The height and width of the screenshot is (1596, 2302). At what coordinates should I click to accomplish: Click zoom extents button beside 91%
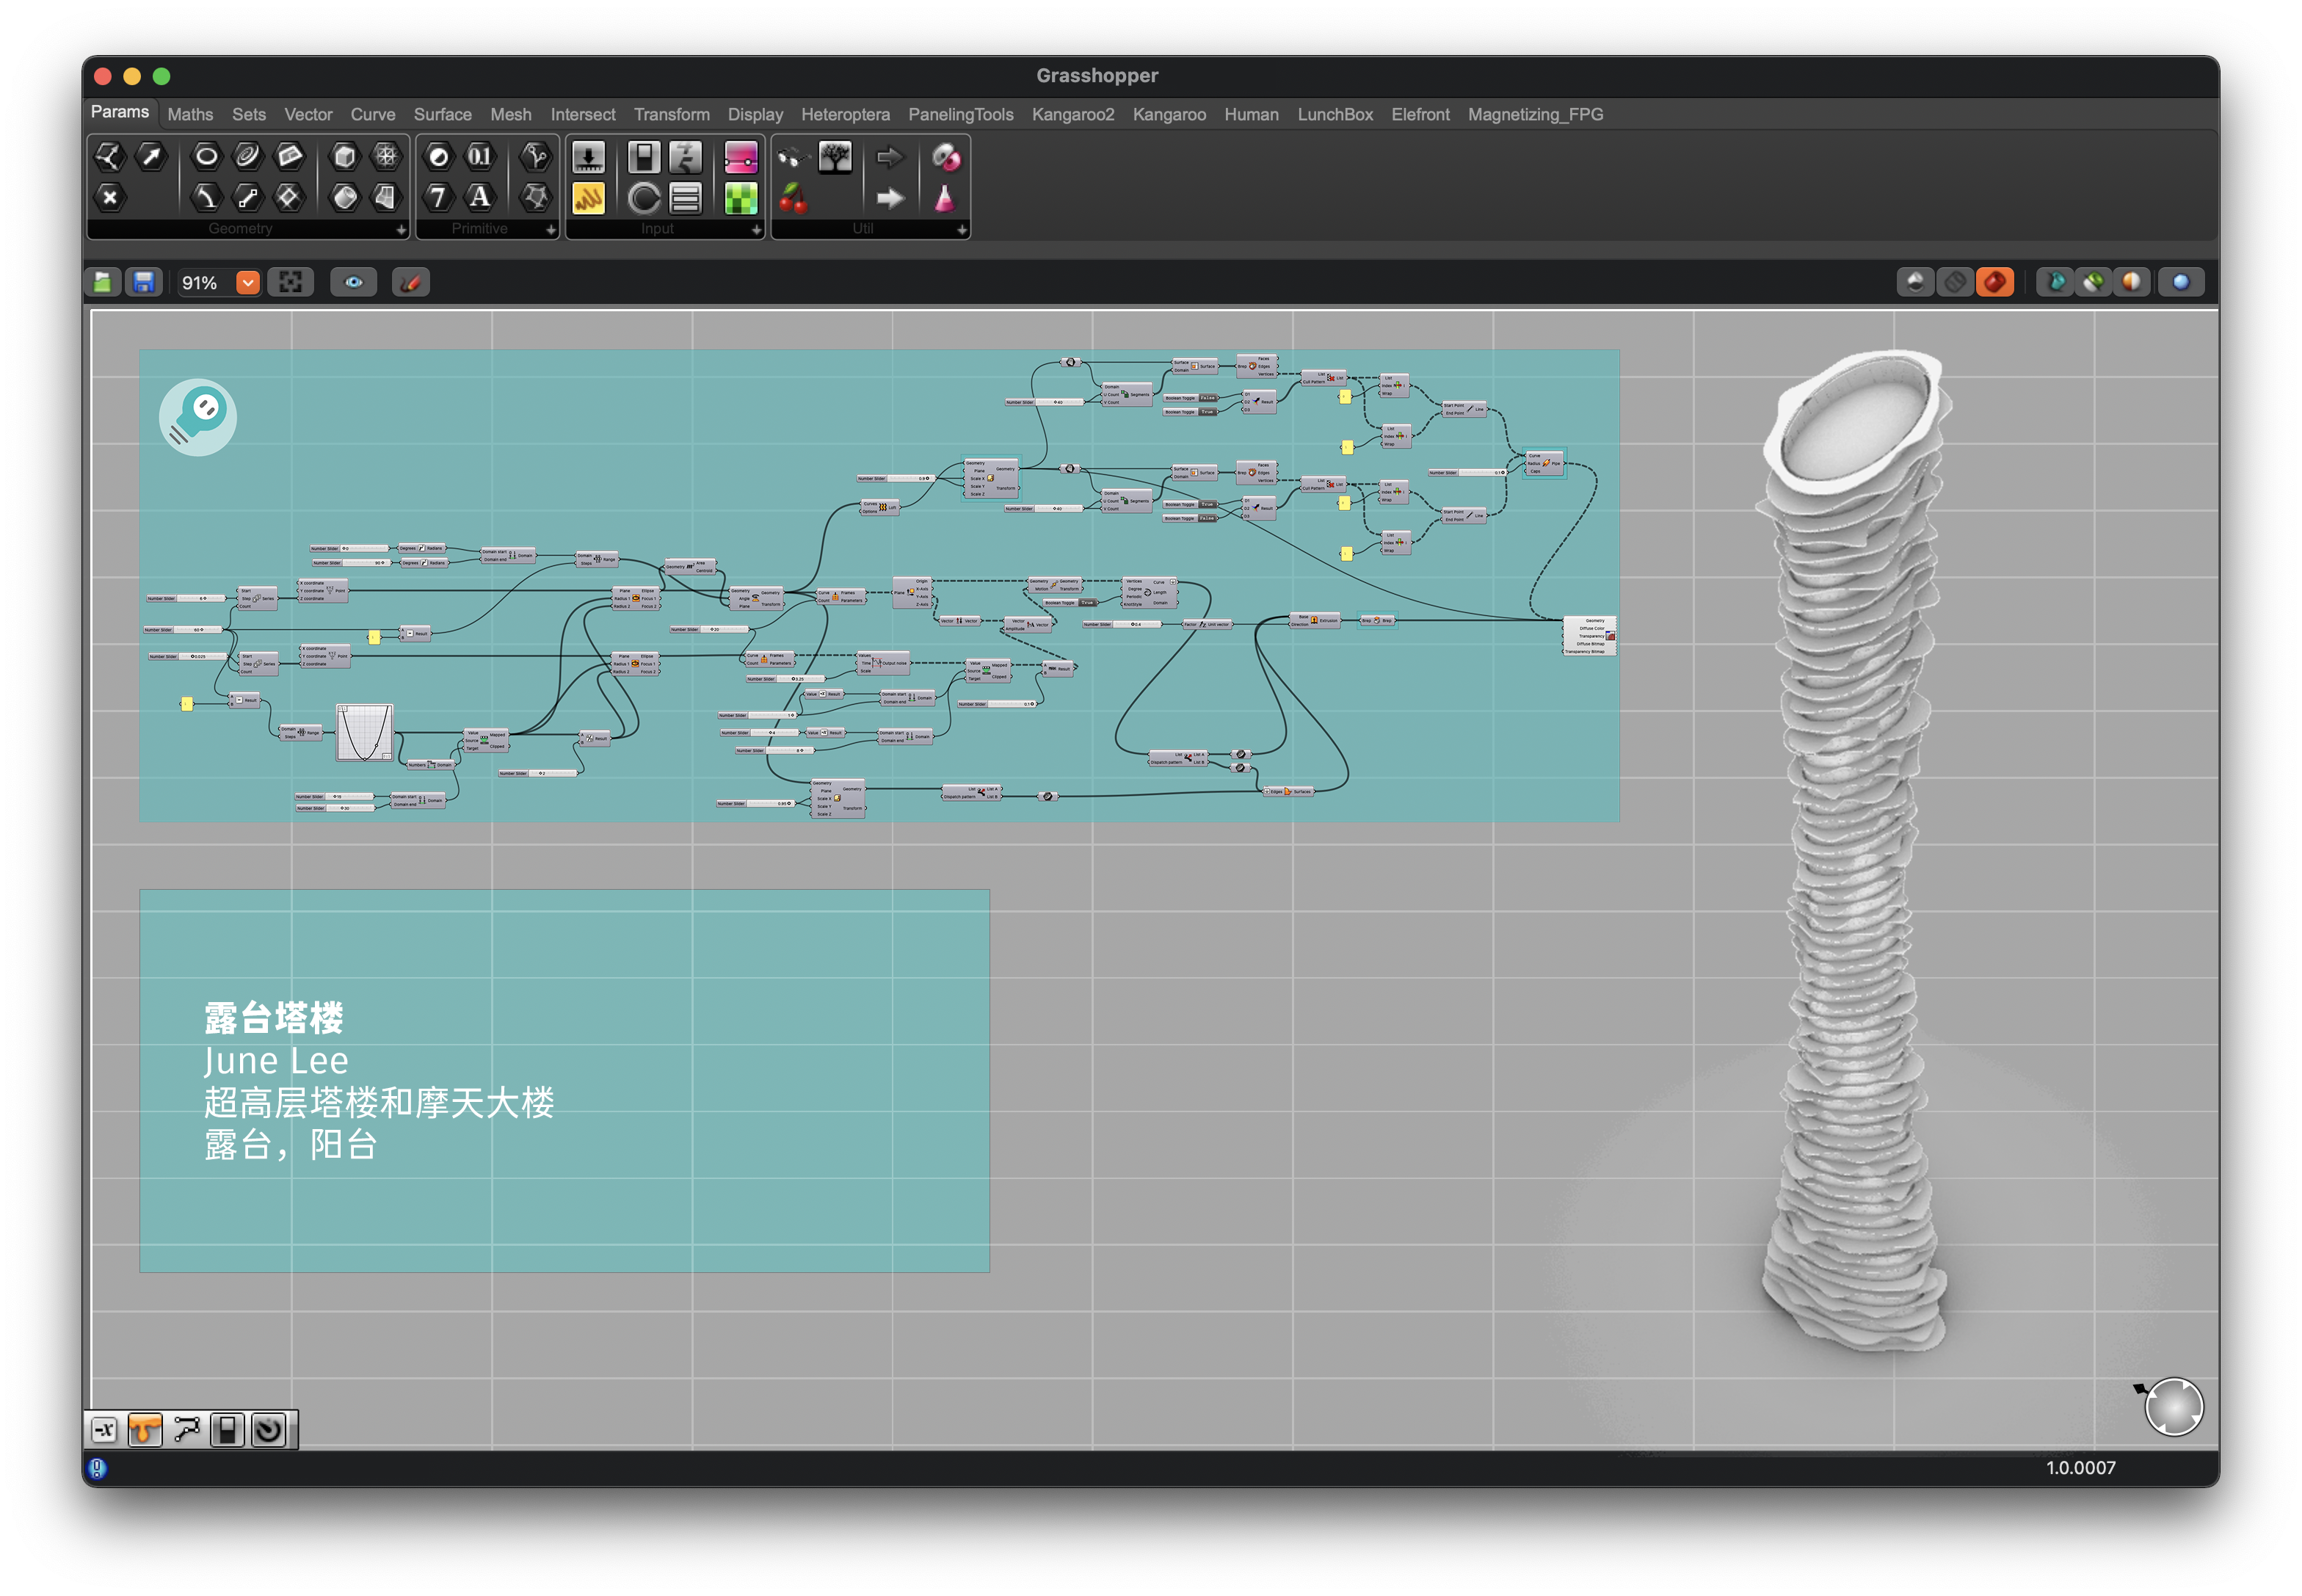(290, 283)
